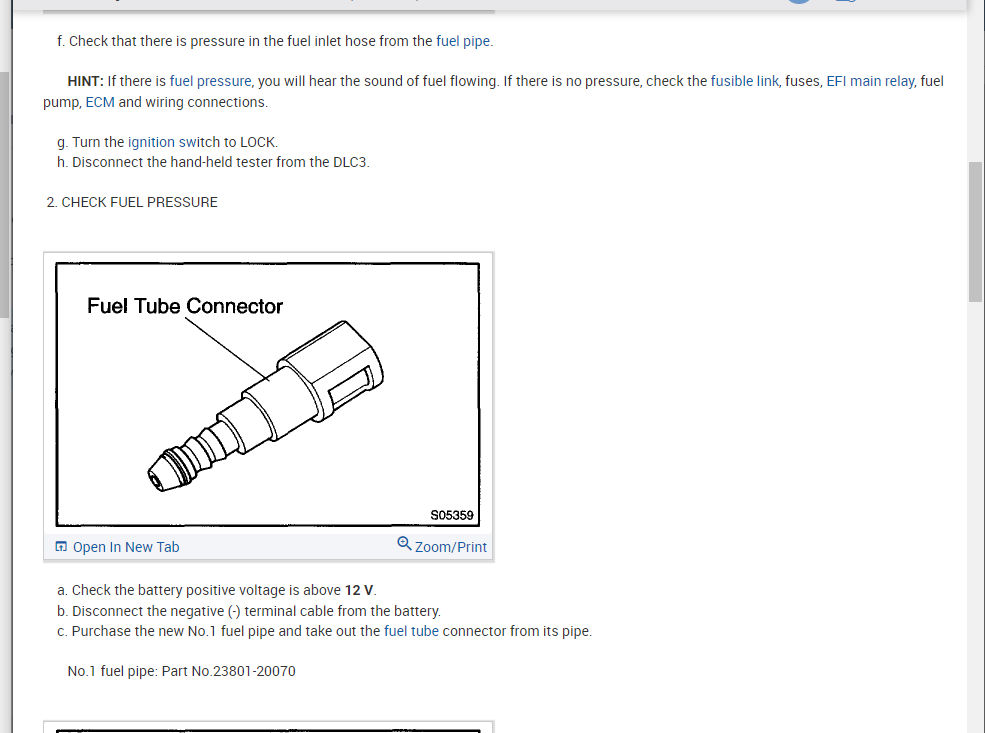Click the bold 'HINT:' label
This screenshot has height=733, width=985.
click(x=85, y=82)
